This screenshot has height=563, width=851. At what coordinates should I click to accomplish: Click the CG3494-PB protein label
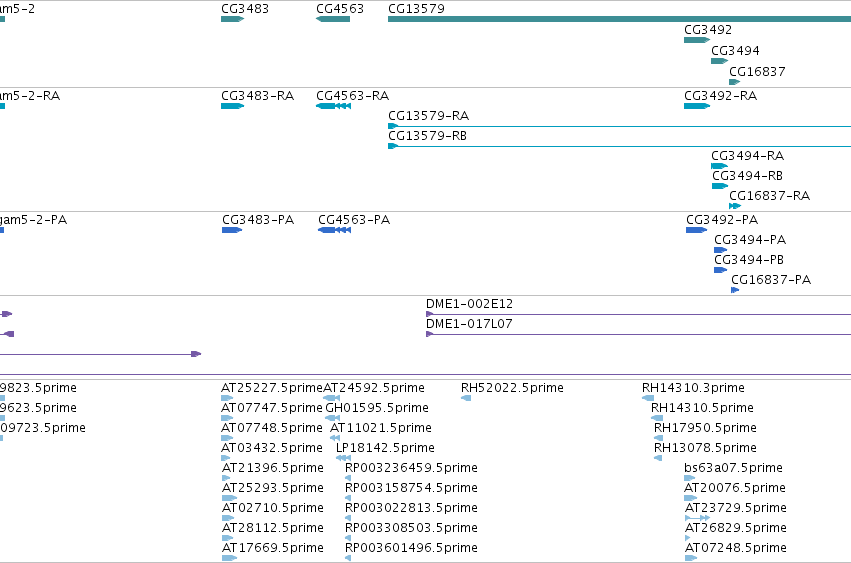[x=749, y=260]
